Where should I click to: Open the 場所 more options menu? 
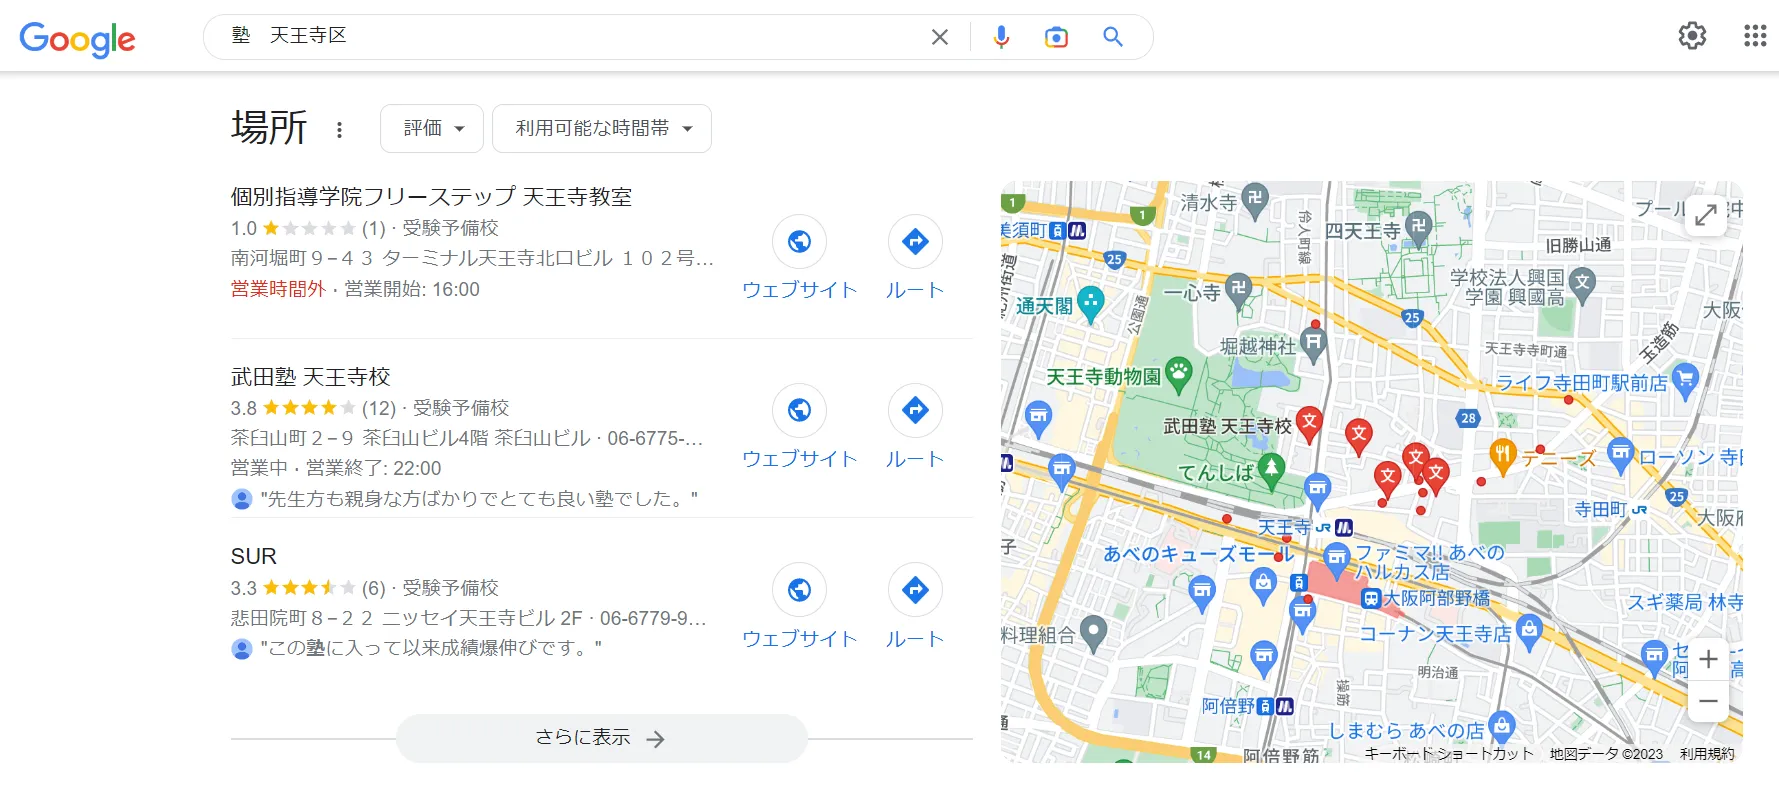click(340, 130)
